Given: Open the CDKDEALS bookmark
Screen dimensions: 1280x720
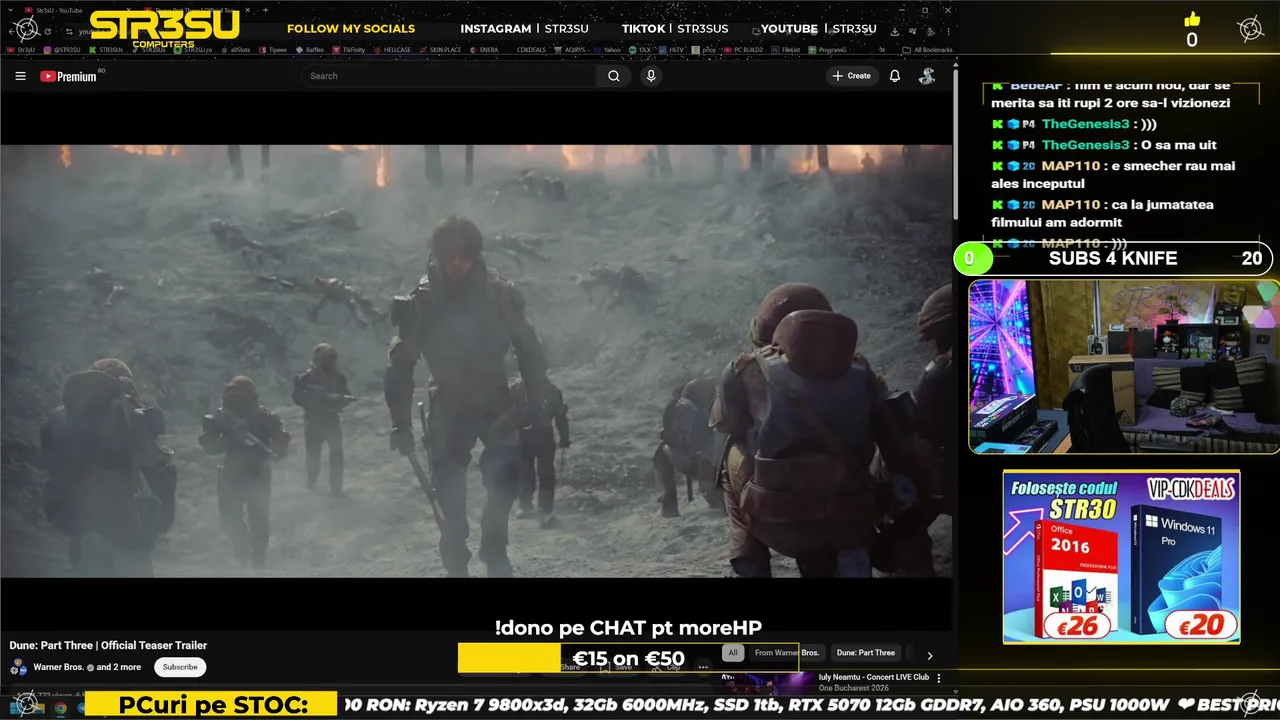Looking at the screenshot, I should [x=531, y=50].
